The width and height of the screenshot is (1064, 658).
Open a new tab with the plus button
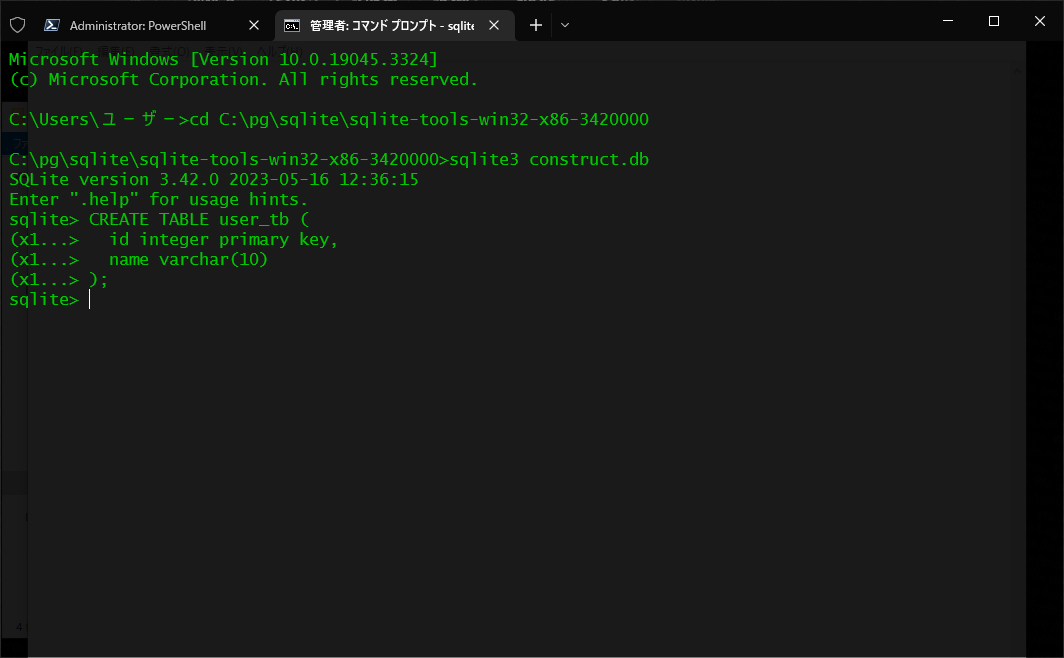pyautogui.click(x=535, y=24)
